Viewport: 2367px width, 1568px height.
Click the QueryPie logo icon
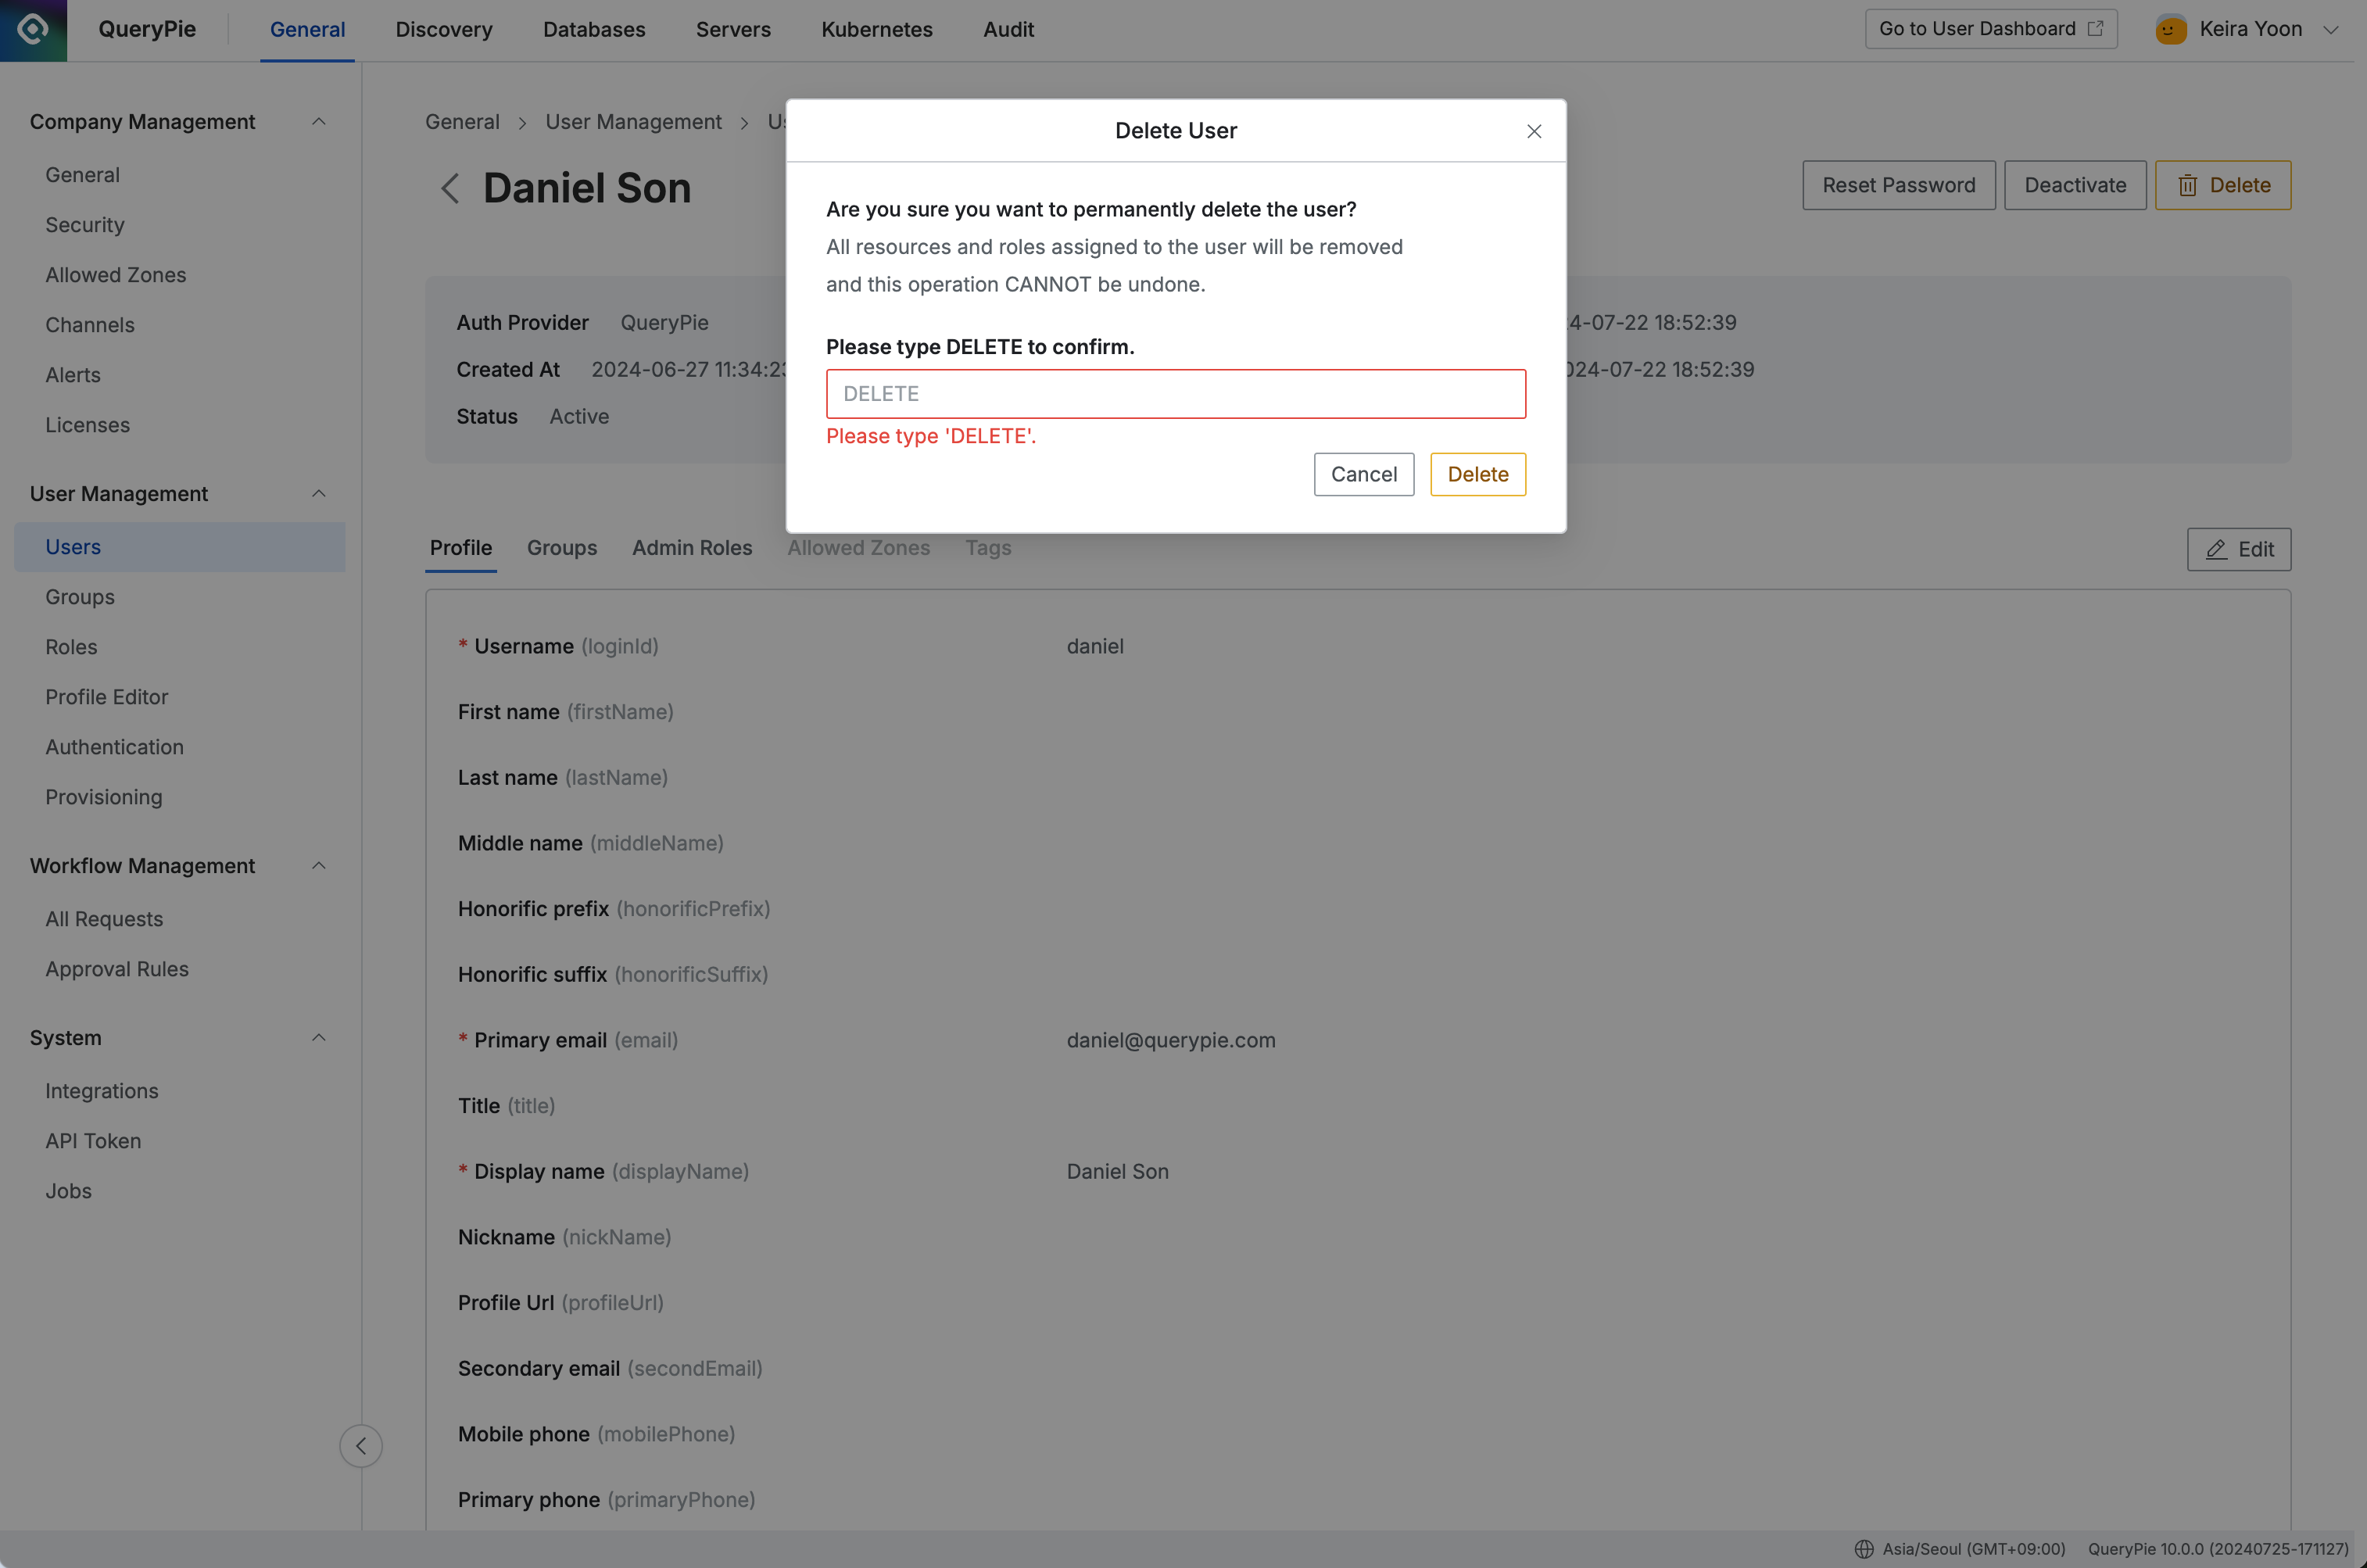33,29
